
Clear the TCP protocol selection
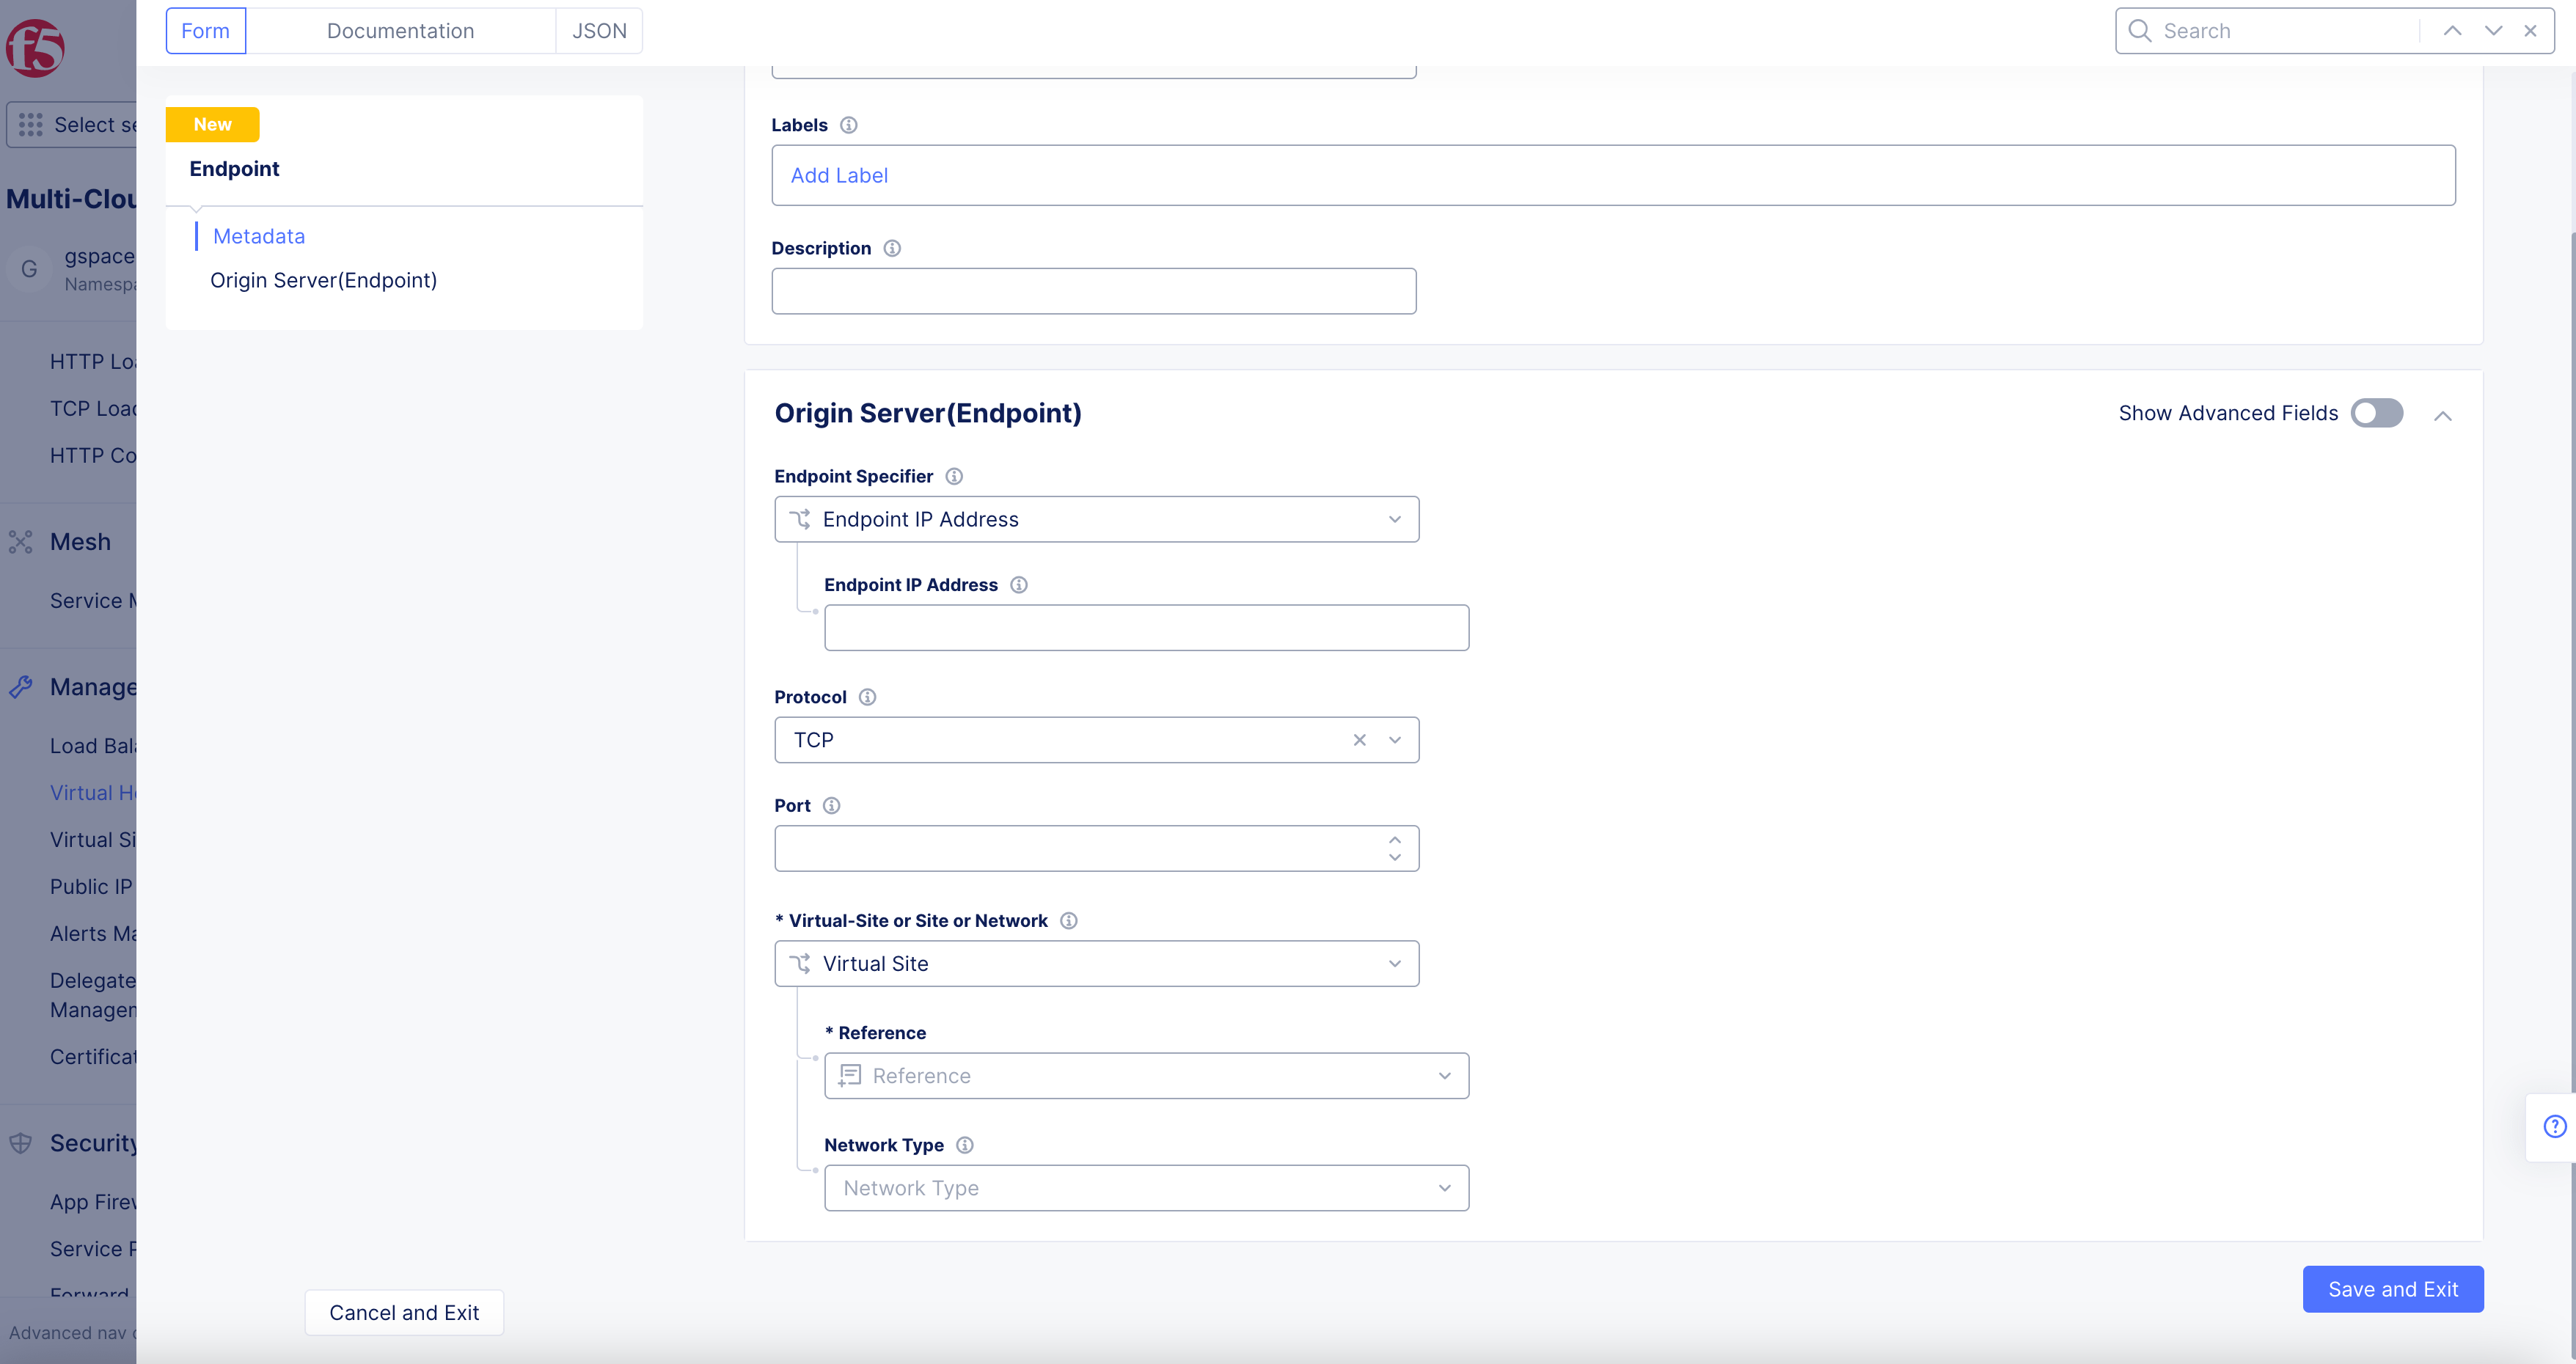pyautogui.click(x=1359, y=740)
